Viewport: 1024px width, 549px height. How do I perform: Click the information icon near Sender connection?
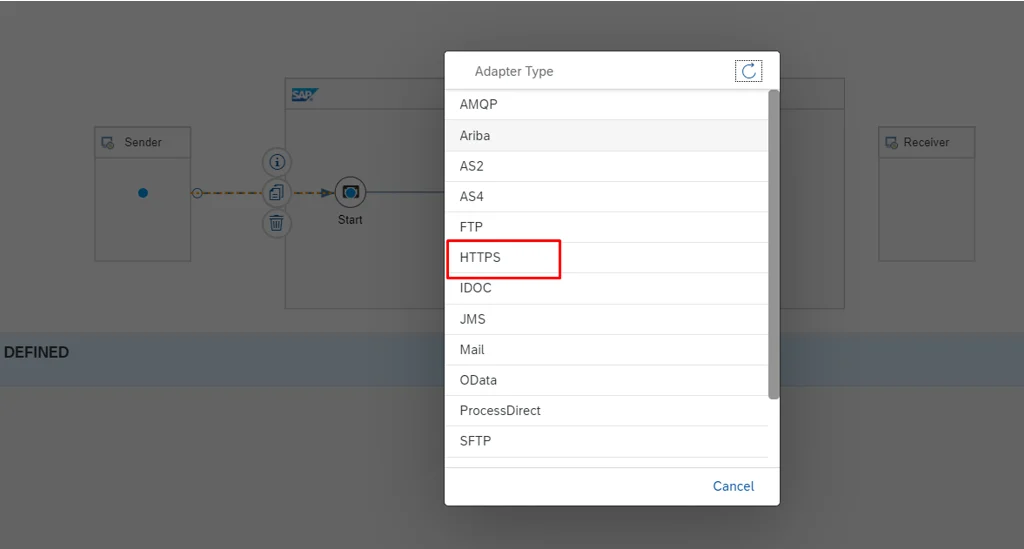tap(277, 162)
